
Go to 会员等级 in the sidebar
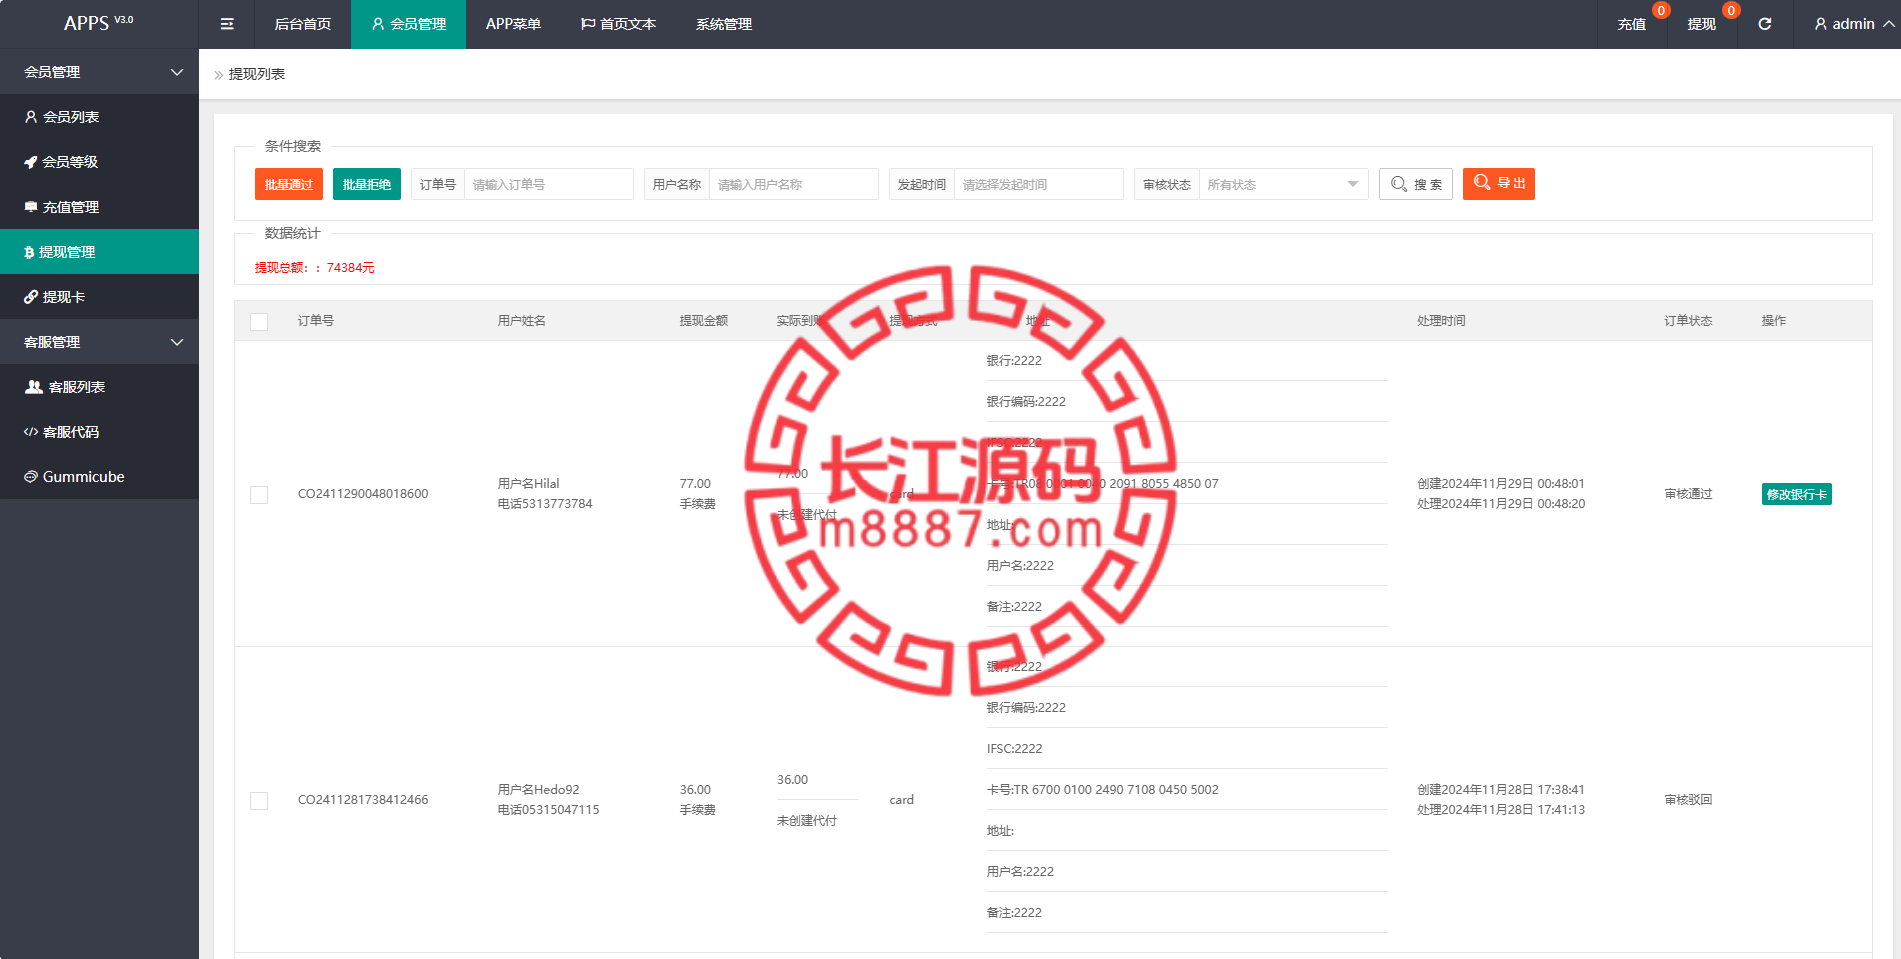click(99, 162)
